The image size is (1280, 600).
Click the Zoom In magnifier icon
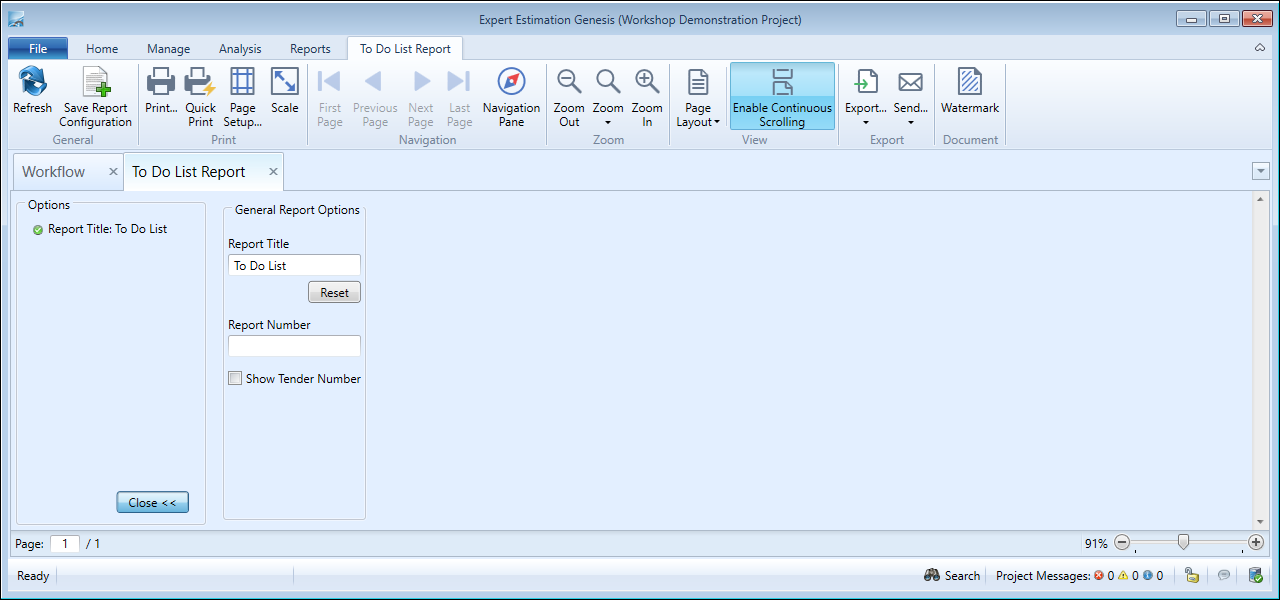[x=647, y=84]
